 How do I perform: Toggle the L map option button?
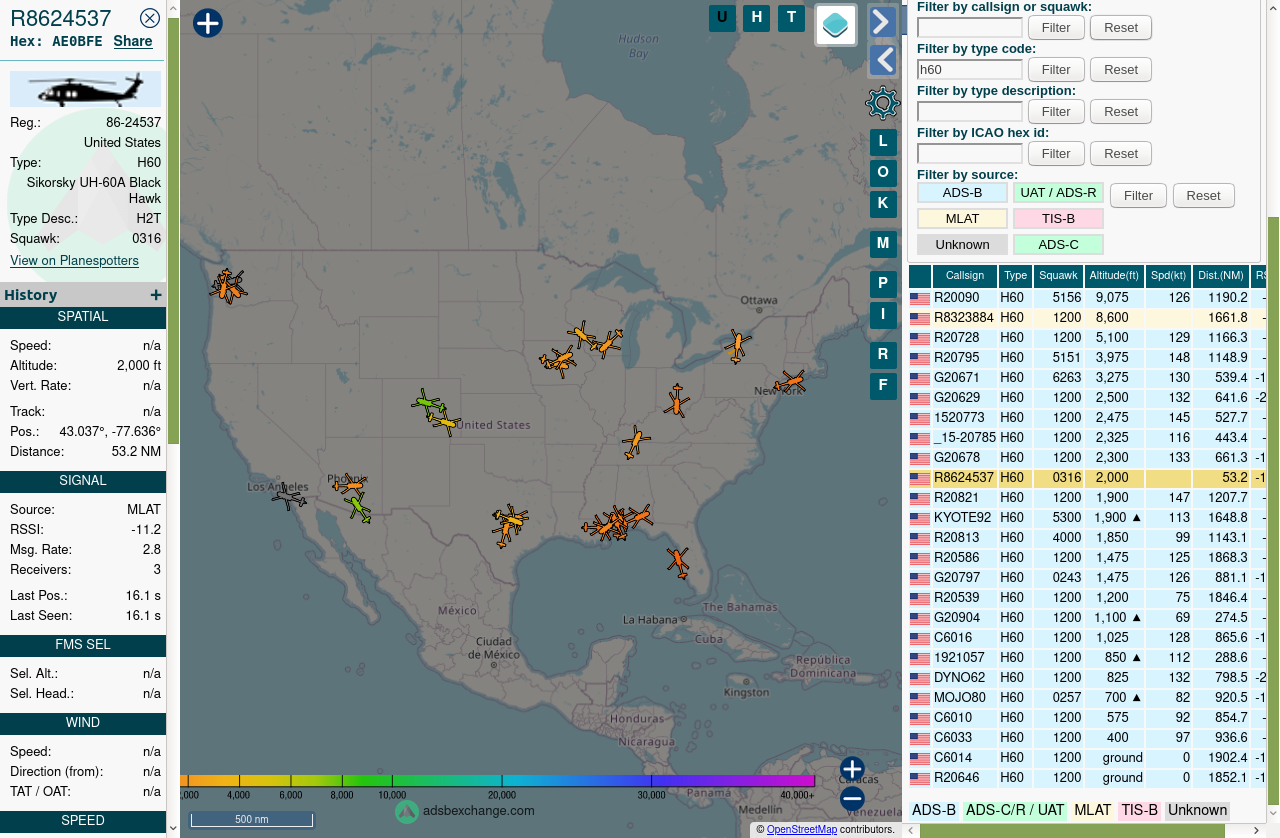(x=883, y=142)
